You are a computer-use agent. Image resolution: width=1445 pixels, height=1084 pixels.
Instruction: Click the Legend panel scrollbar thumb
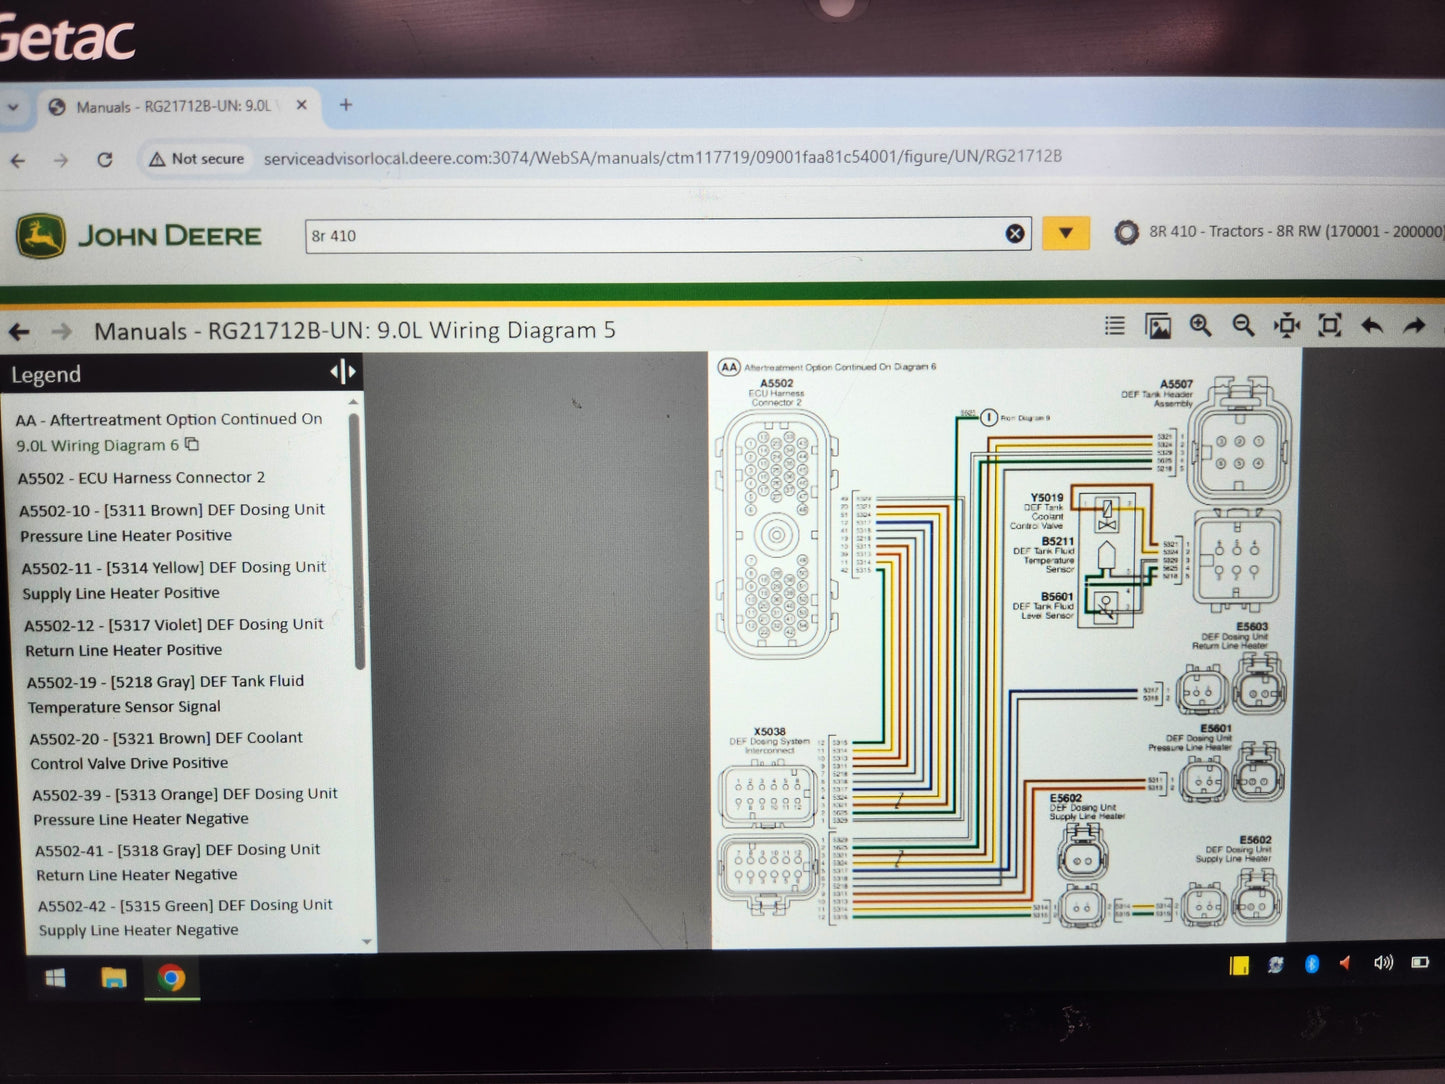pyautogui.click(x=356, y=540)
